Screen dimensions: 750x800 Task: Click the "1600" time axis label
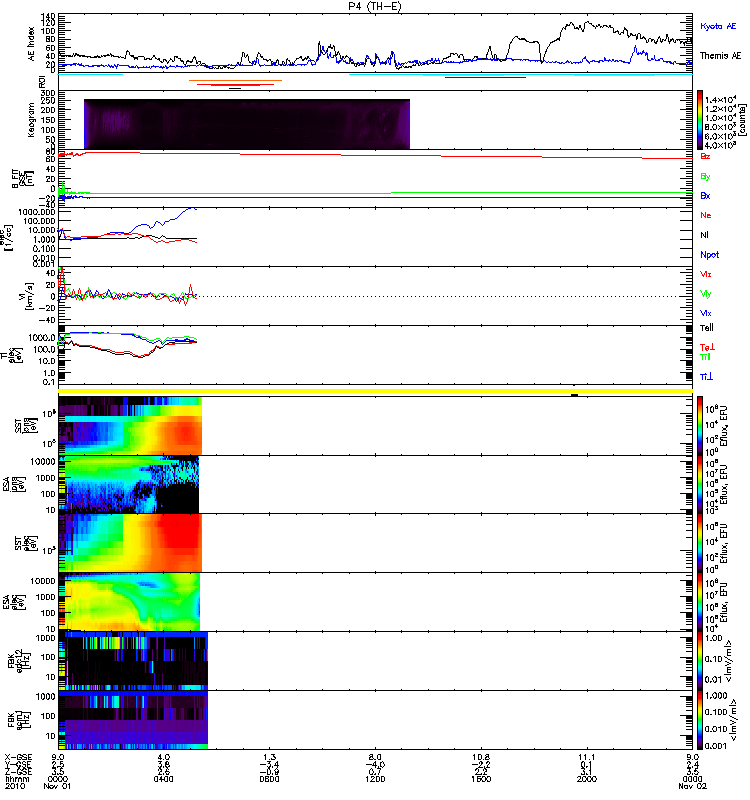(x=481, y=779)
